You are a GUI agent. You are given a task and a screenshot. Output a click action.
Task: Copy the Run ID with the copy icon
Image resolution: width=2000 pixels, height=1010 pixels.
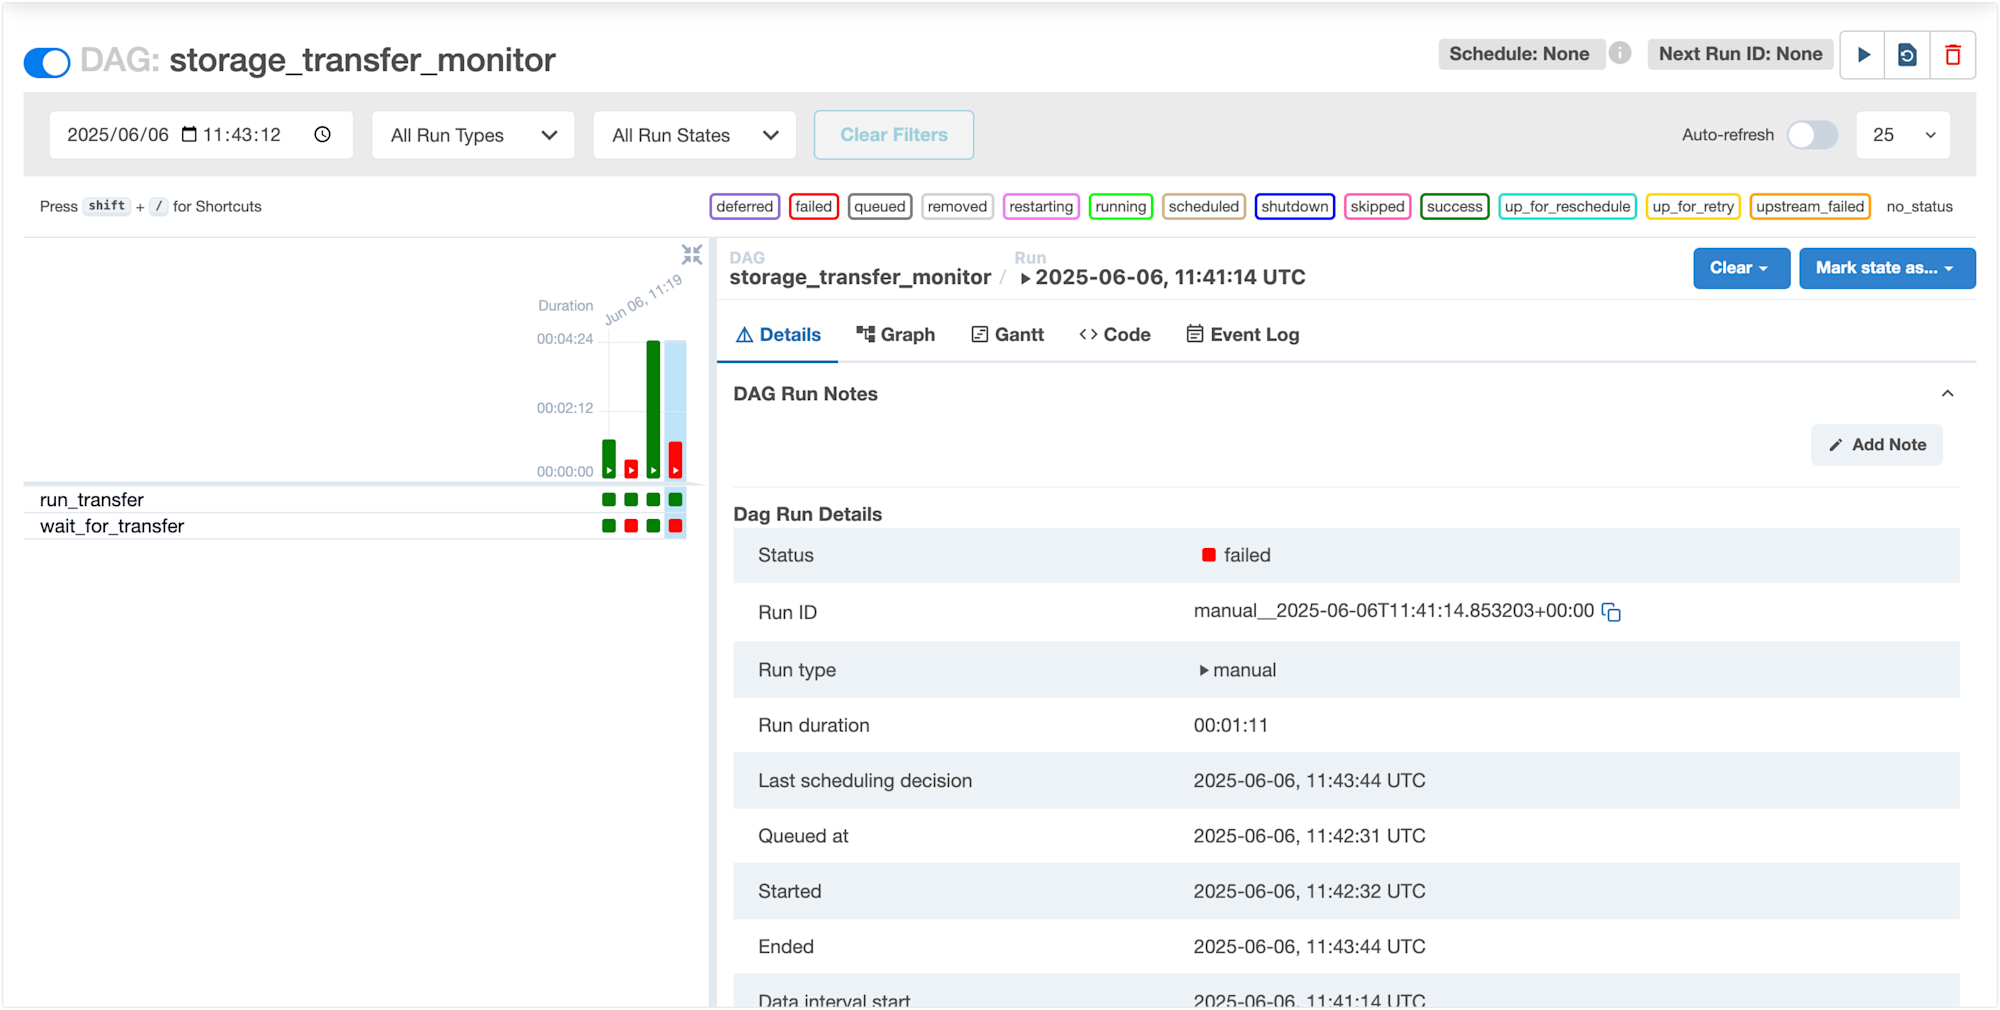(1611, 612)
